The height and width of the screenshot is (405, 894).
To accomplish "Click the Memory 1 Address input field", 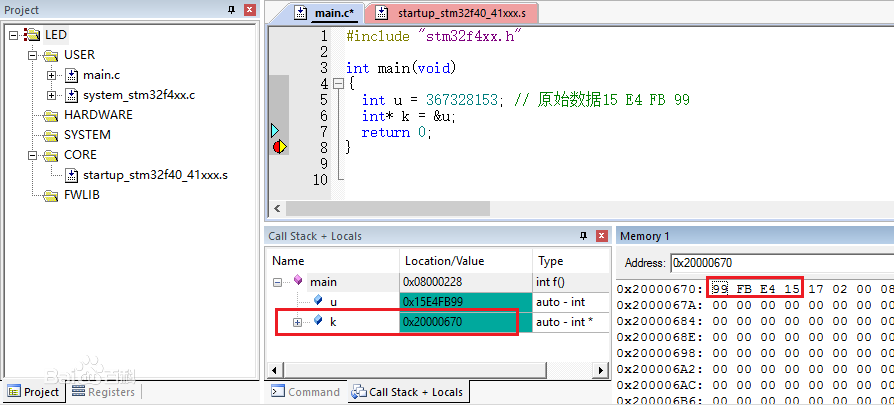I will 782,263.
